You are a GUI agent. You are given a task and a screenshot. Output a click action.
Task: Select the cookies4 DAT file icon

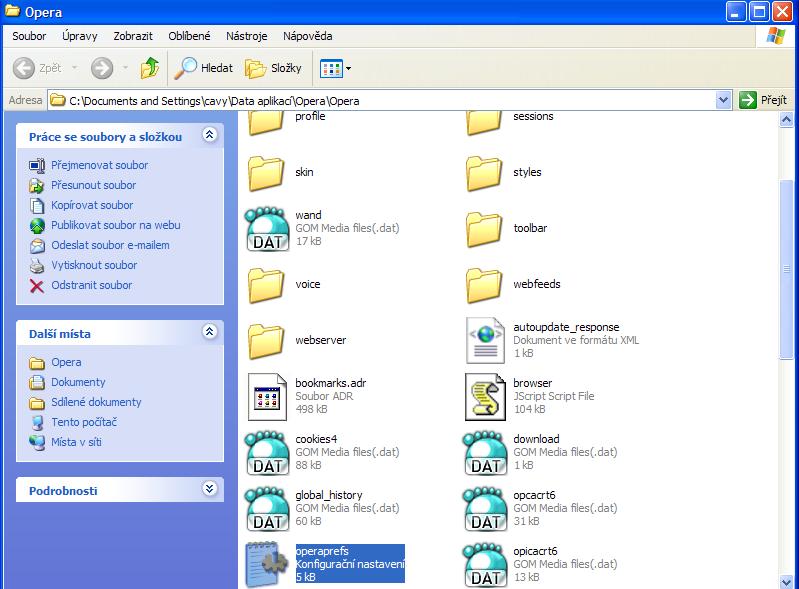tap(267, 452)
